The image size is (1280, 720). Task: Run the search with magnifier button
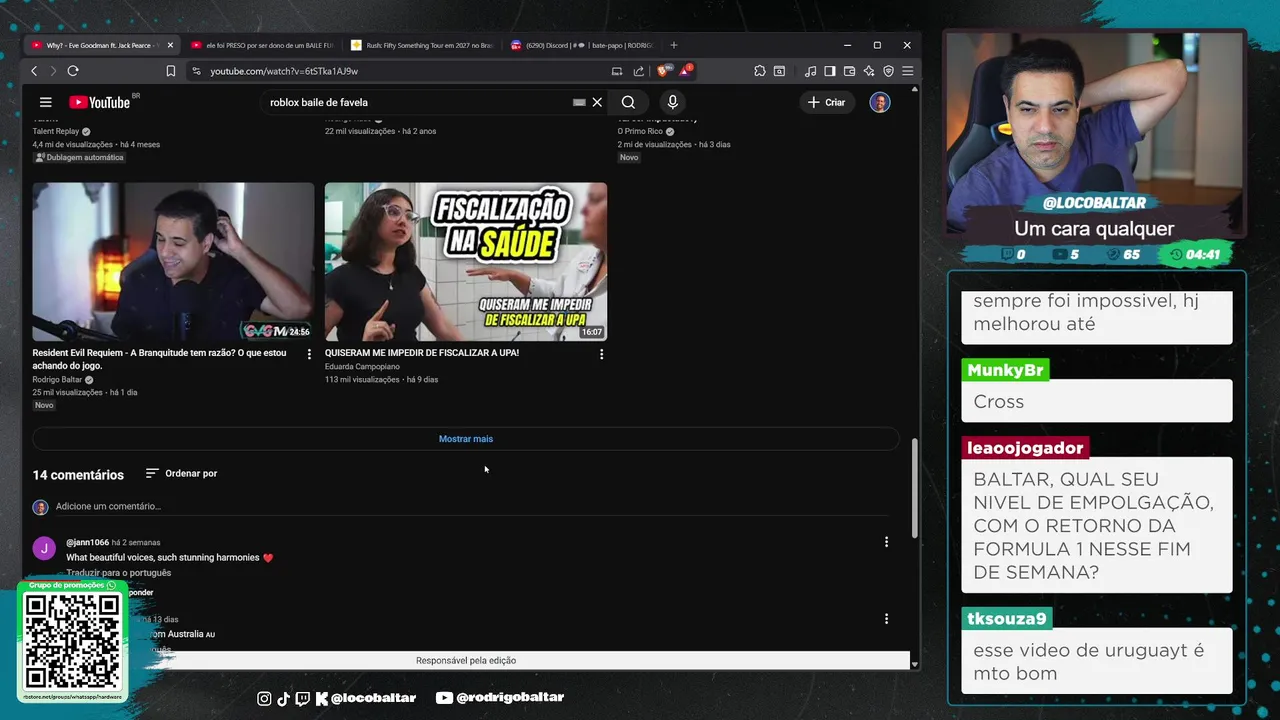point(628,102)
